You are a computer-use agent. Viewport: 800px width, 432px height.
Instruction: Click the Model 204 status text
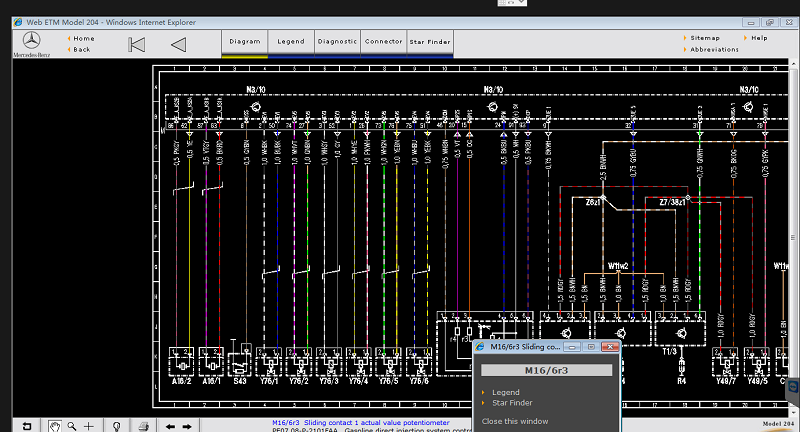[x=778, y=424]
